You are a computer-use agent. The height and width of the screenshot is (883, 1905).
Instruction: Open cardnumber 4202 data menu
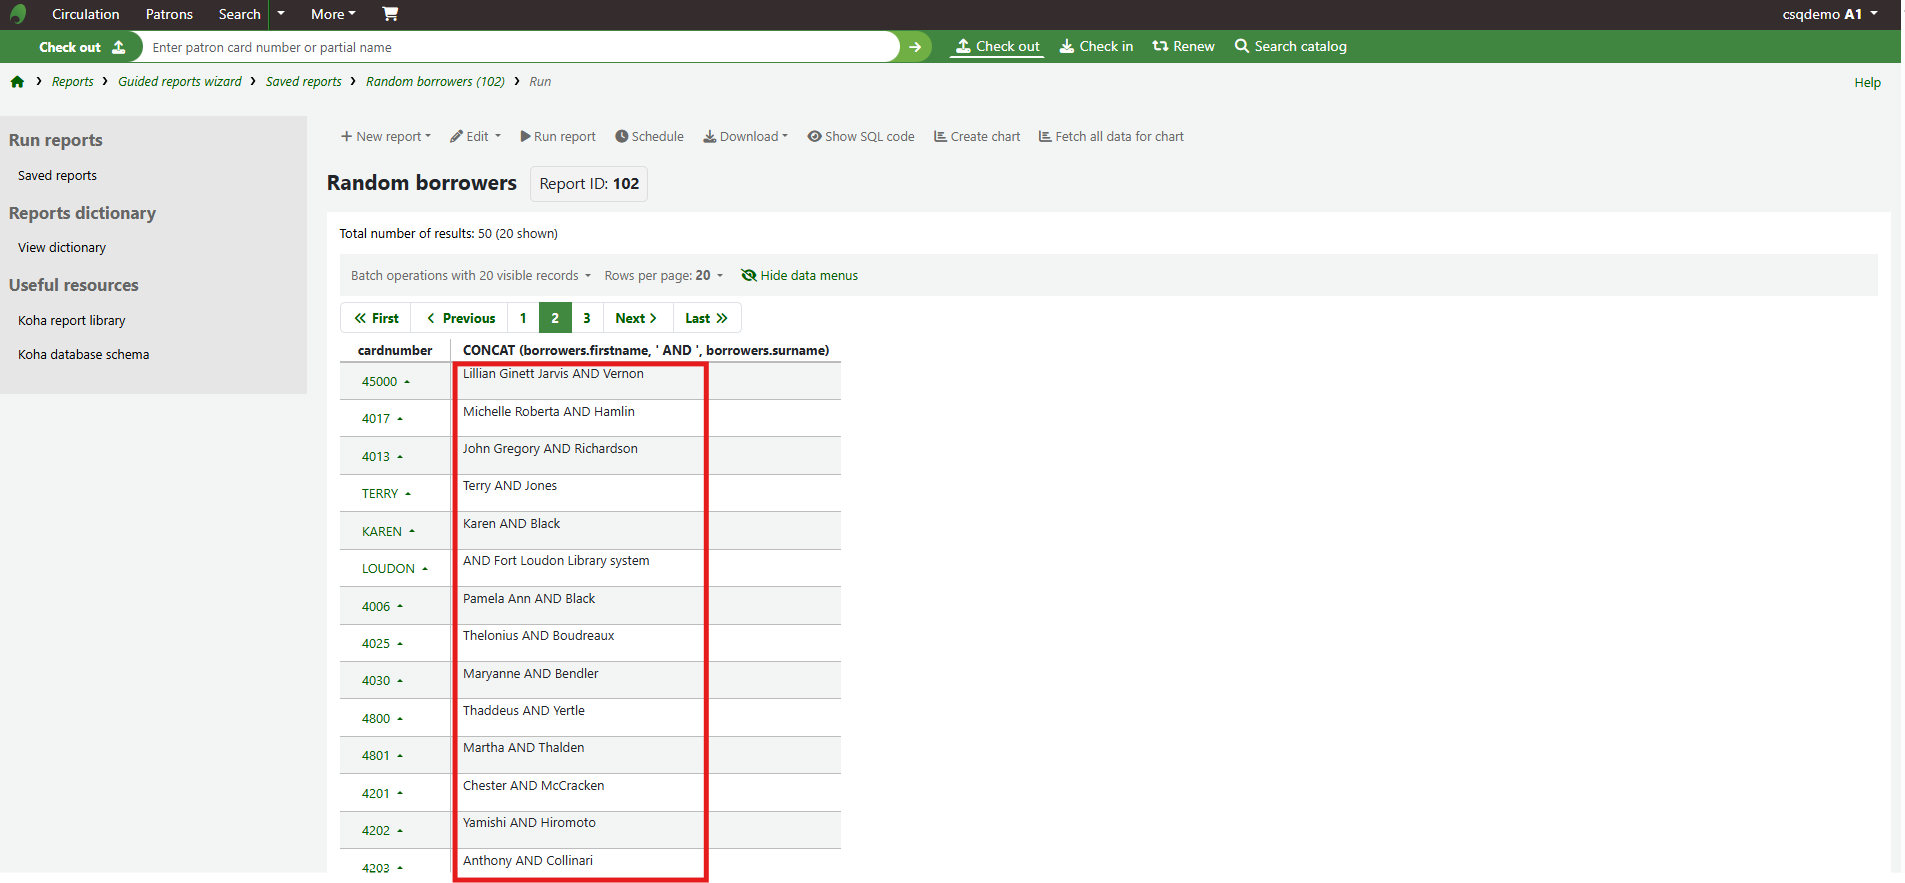pos(382,831)
